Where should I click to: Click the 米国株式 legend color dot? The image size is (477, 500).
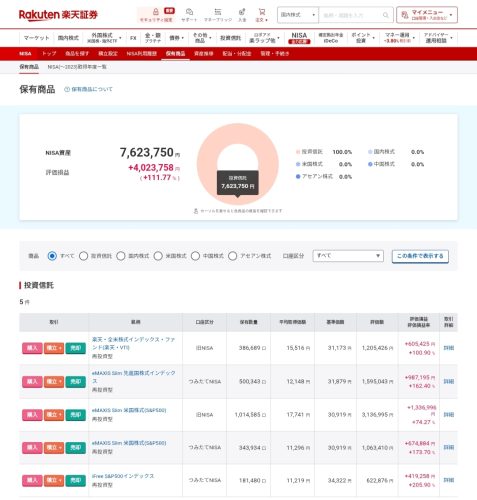point(298,164)
